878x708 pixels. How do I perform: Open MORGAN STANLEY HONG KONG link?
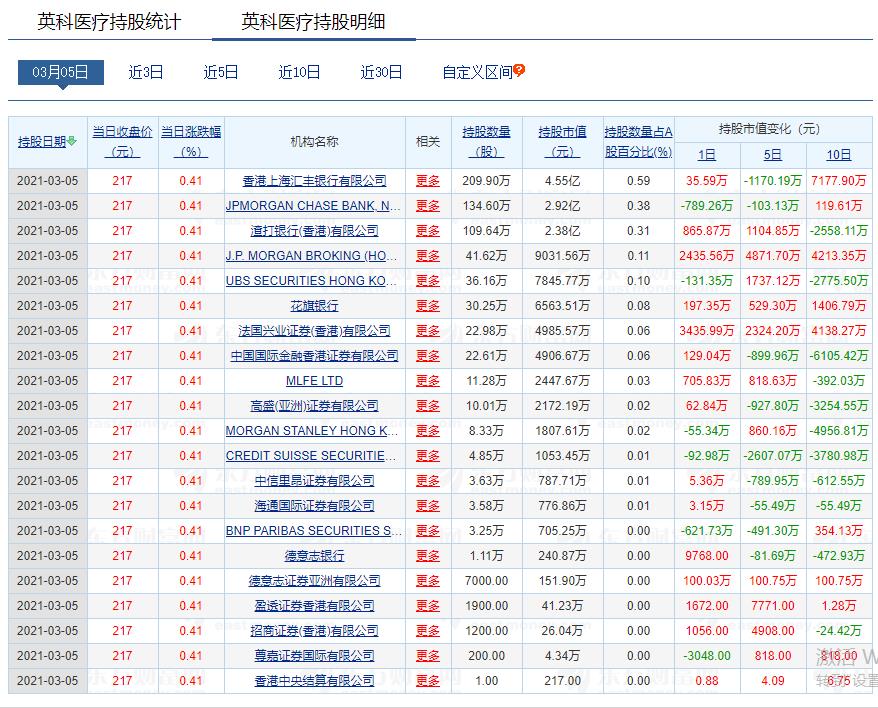click(x=312, y=431)
